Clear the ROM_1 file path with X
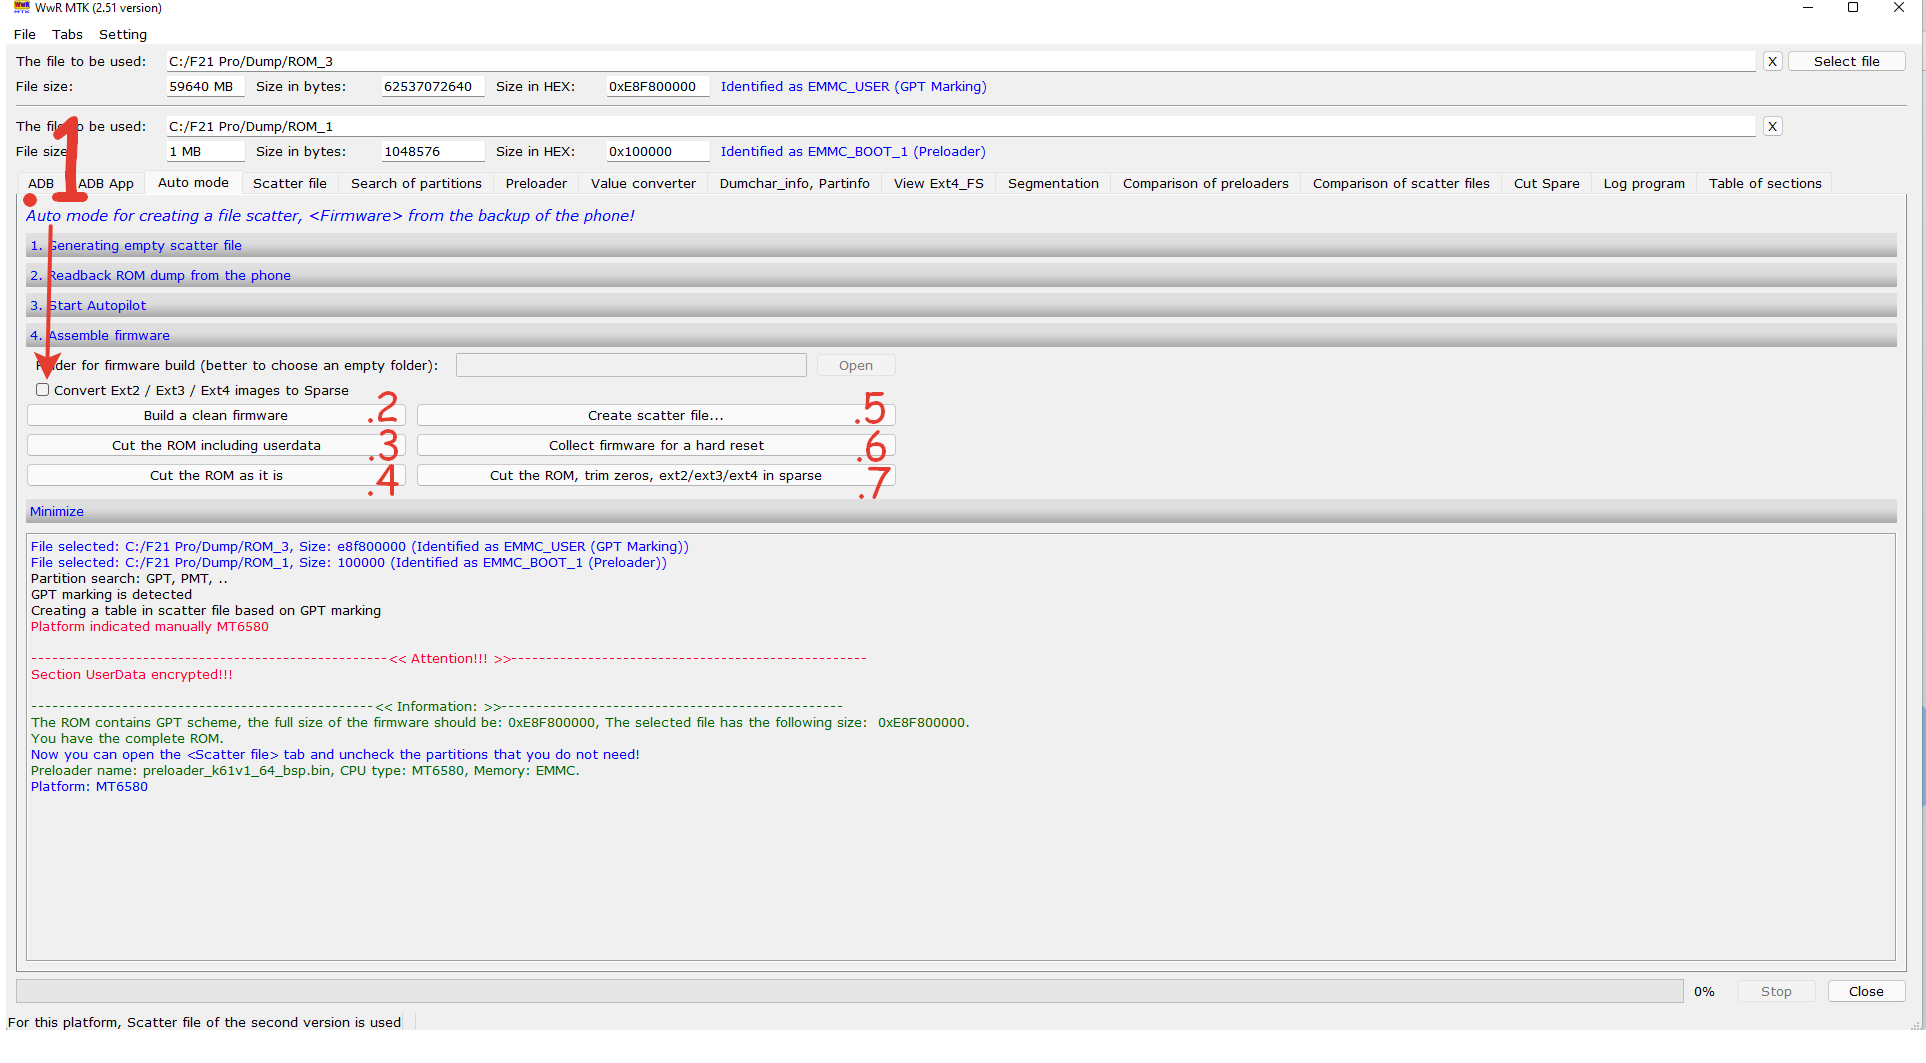Screen dimensions: 1926x1063 click(x=1772, y=126)
